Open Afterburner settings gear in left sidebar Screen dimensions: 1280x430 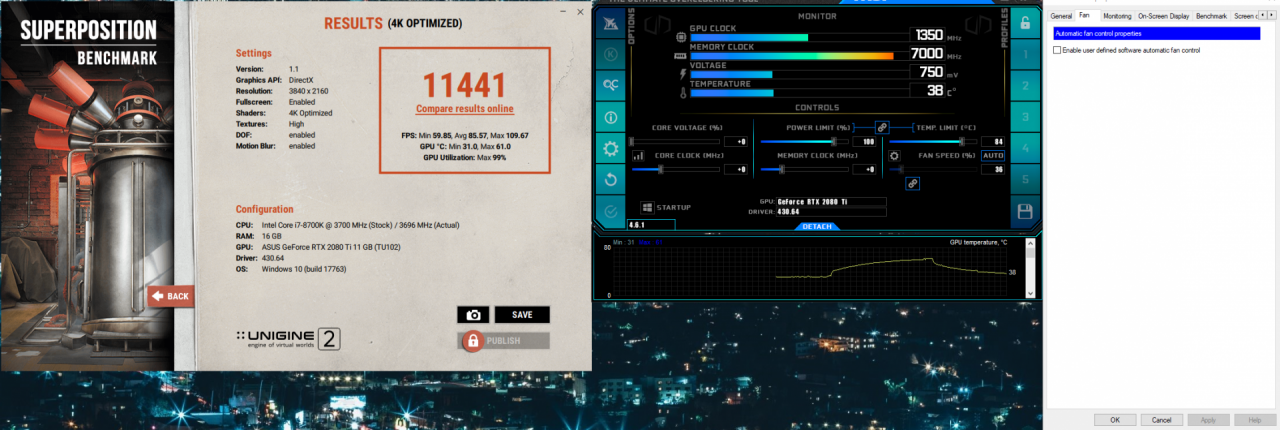point(611,149)
